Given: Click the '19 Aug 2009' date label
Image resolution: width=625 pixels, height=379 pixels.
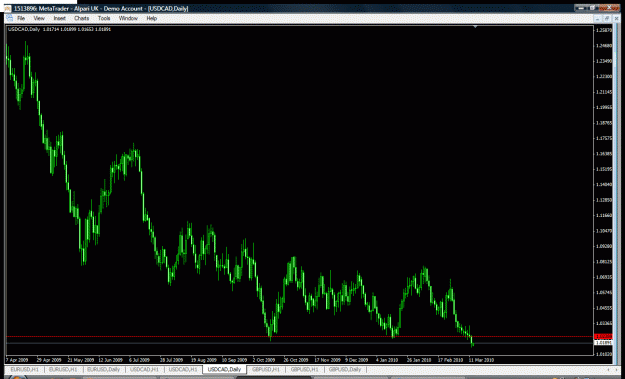Looking at the screenshot, I should tap(204, 360).
